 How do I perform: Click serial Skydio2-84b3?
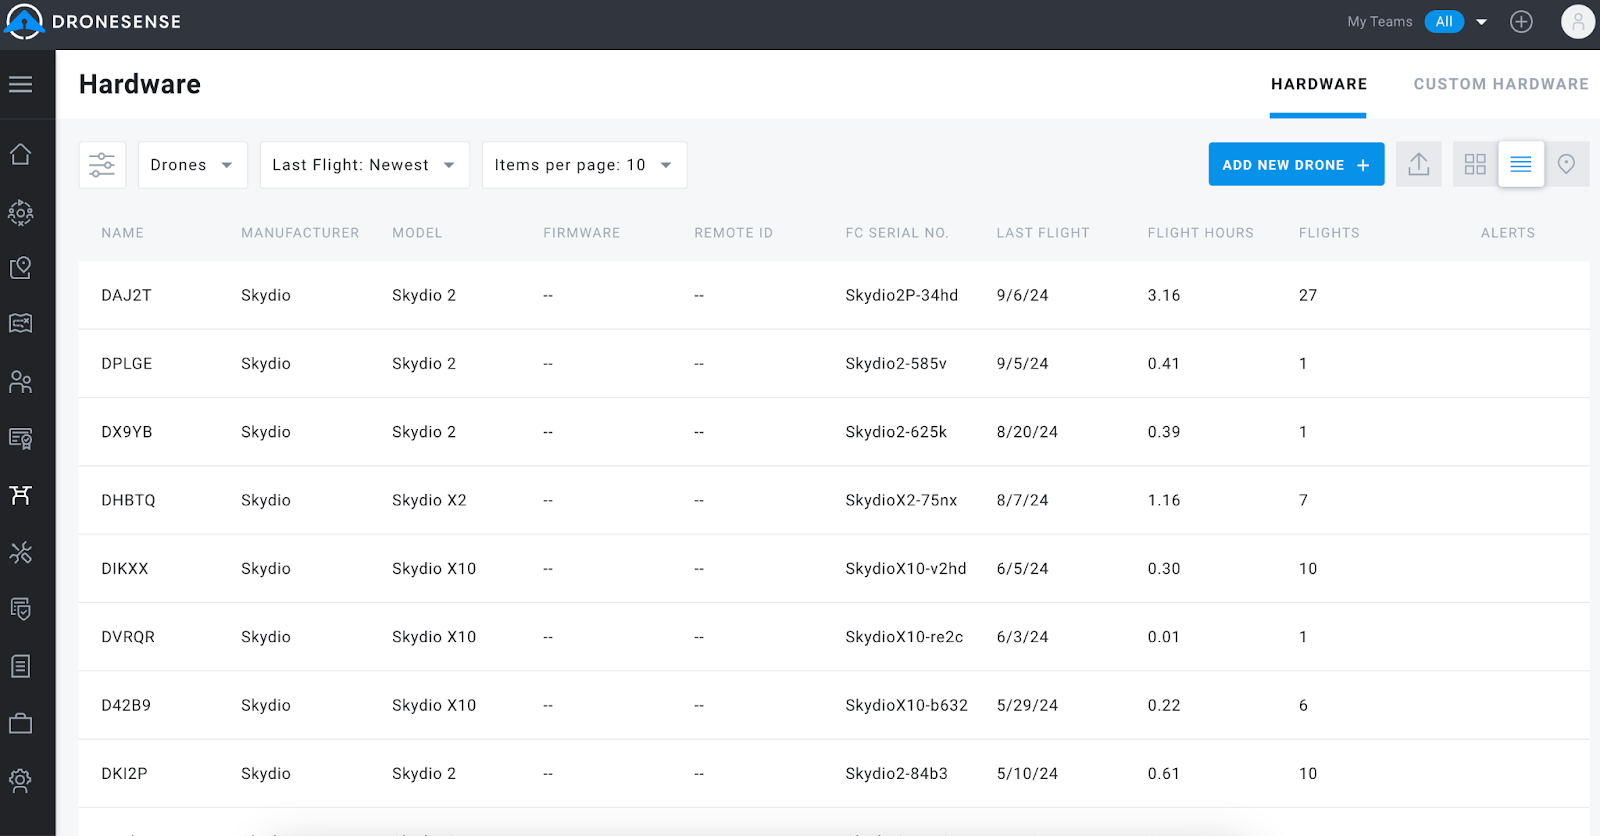(x=896, y=774)
